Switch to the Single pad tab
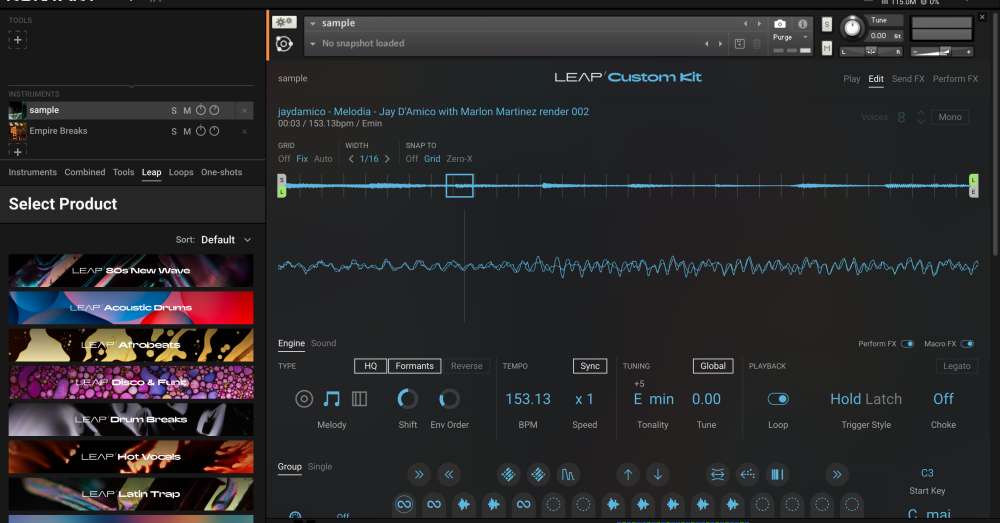The width and height of the screenshot is (1000, 523). 320,467
